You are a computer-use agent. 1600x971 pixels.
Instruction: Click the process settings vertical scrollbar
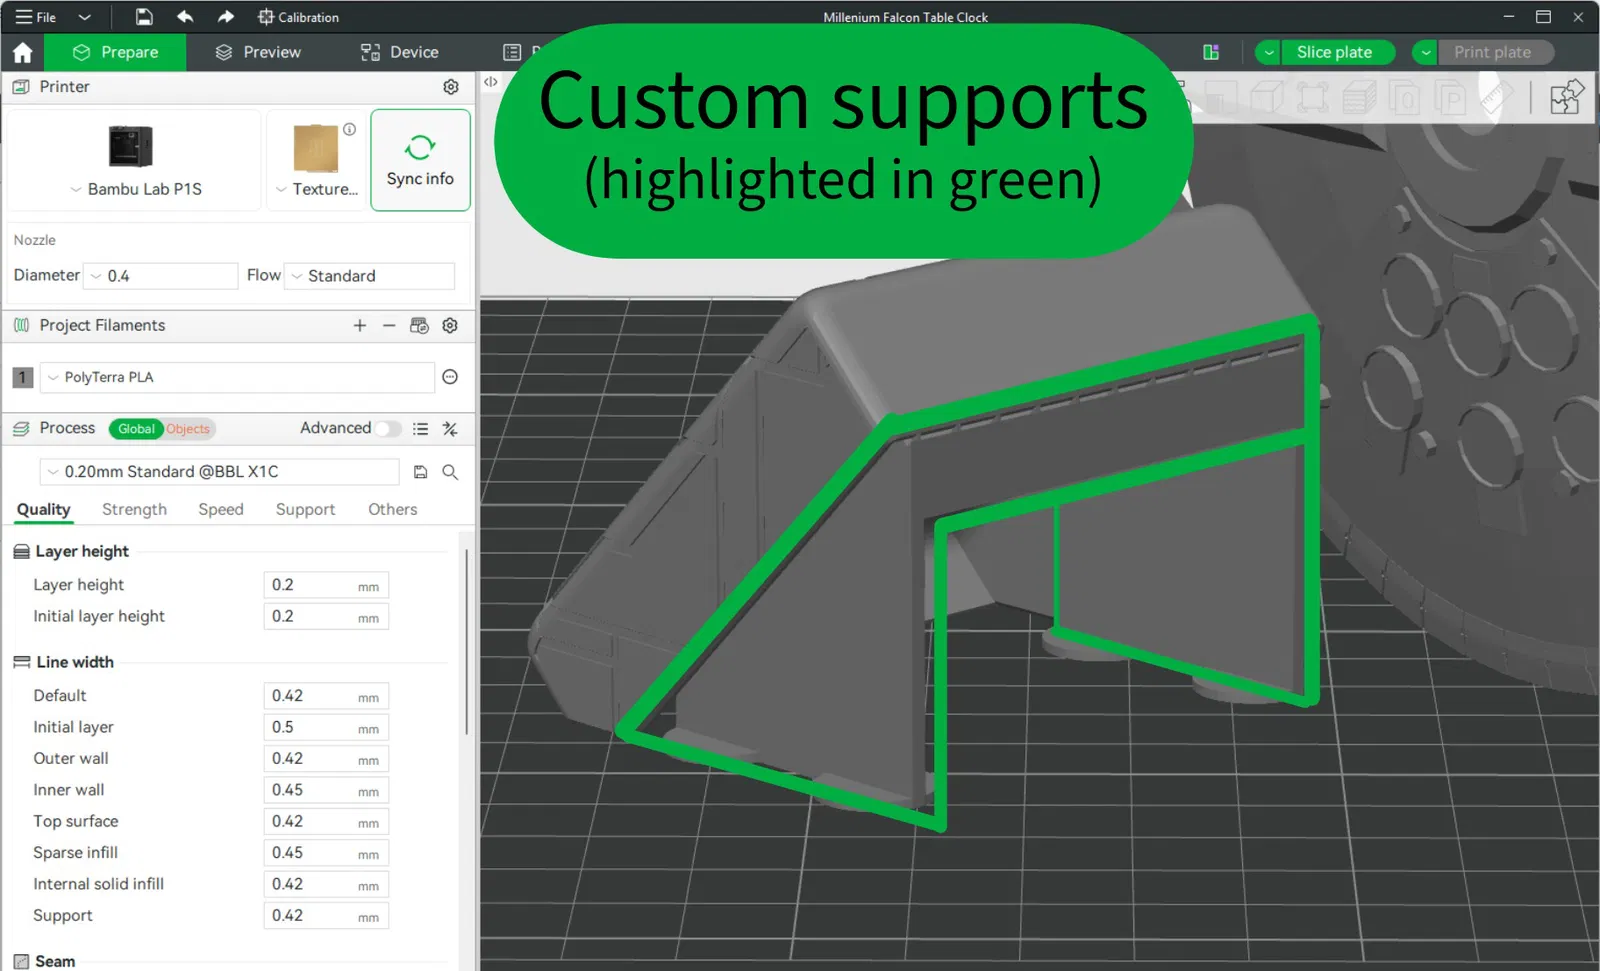click(466, 640)
